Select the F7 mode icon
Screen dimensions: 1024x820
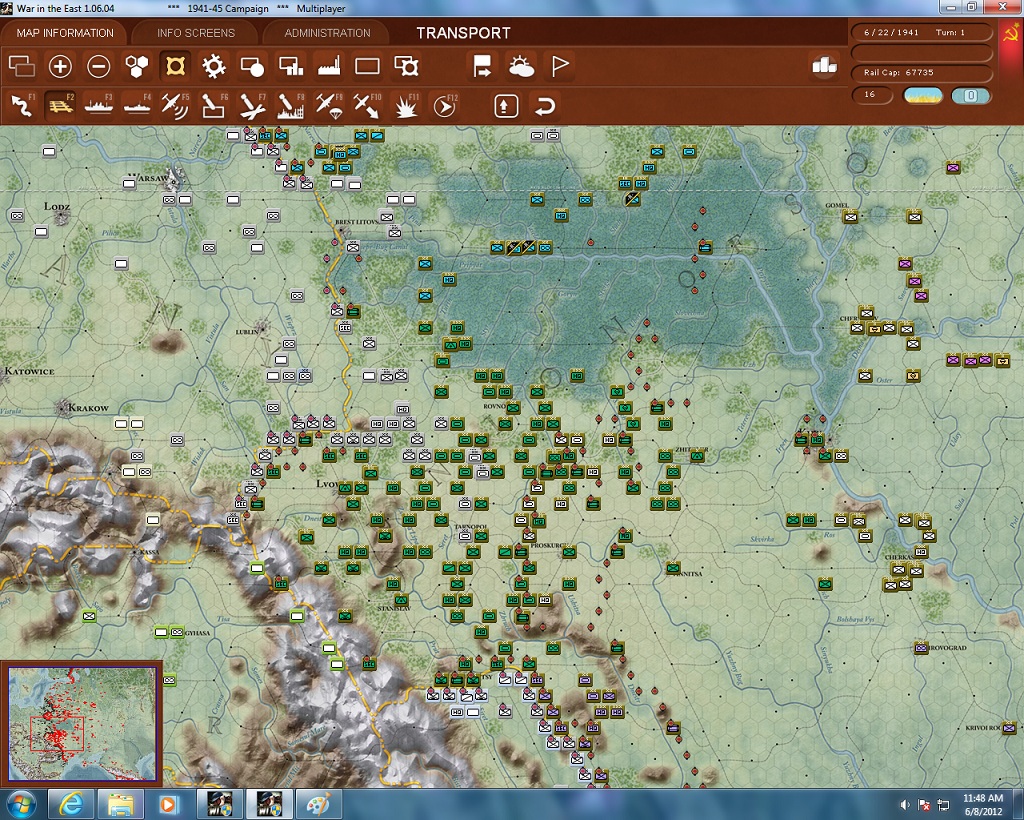point(252,106)
